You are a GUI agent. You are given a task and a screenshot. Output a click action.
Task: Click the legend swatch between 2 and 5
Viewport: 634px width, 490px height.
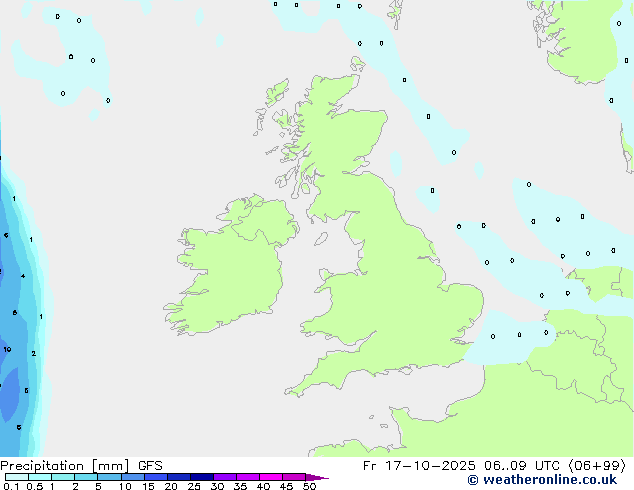click(x=86, y=477)
